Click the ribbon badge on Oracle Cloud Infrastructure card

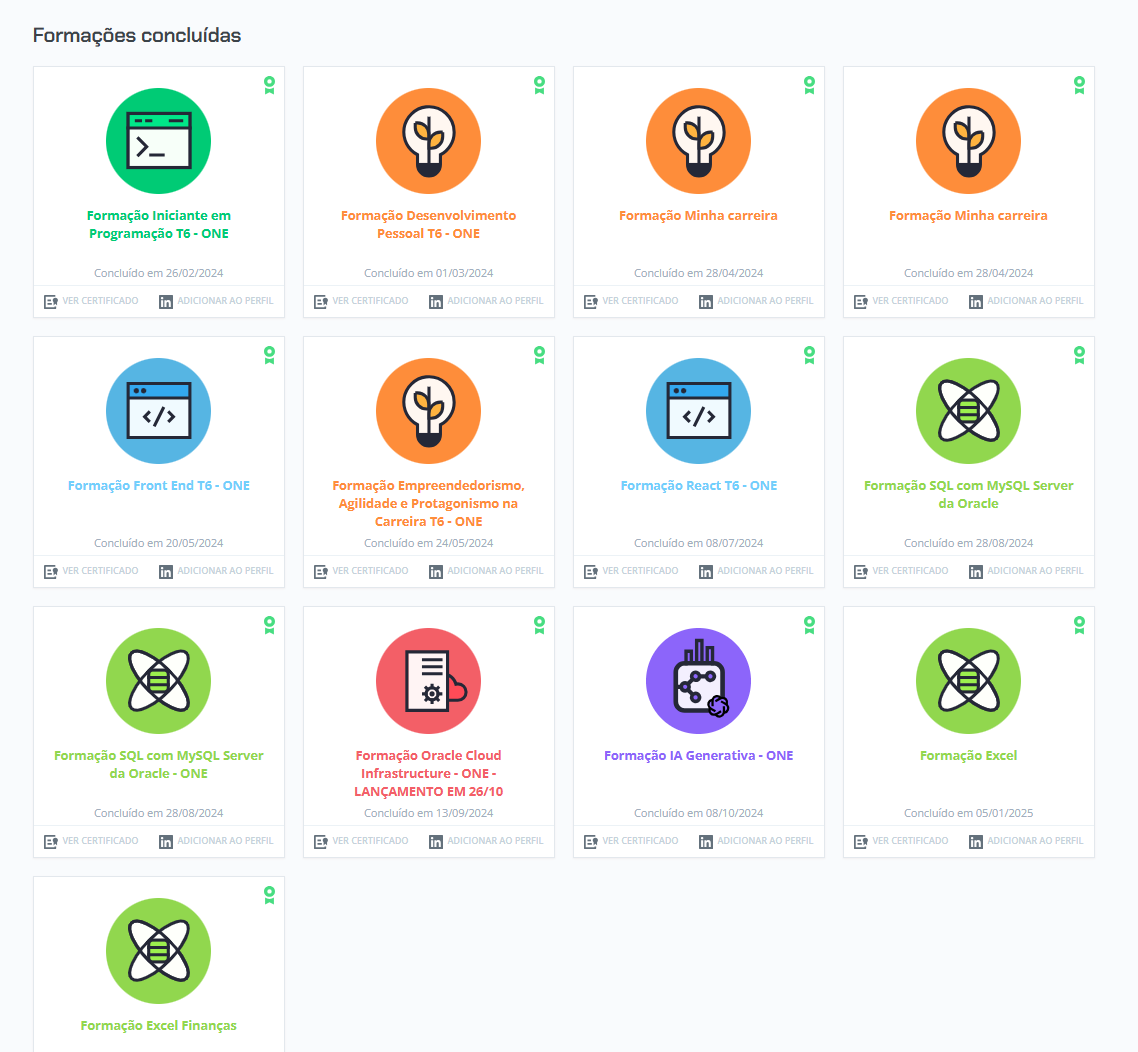coord(539,625)
